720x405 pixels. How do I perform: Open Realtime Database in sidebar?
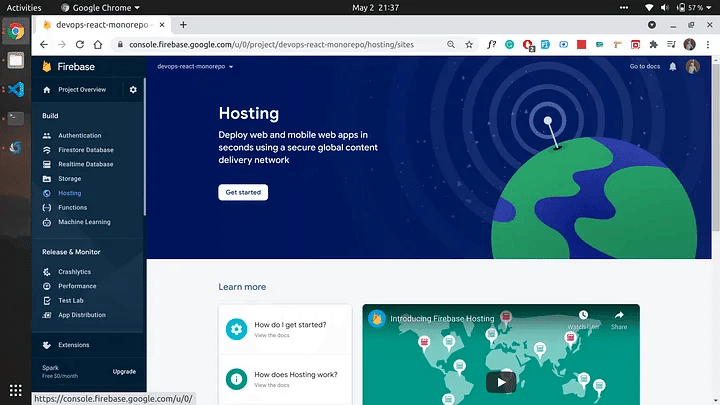[85, 164]
